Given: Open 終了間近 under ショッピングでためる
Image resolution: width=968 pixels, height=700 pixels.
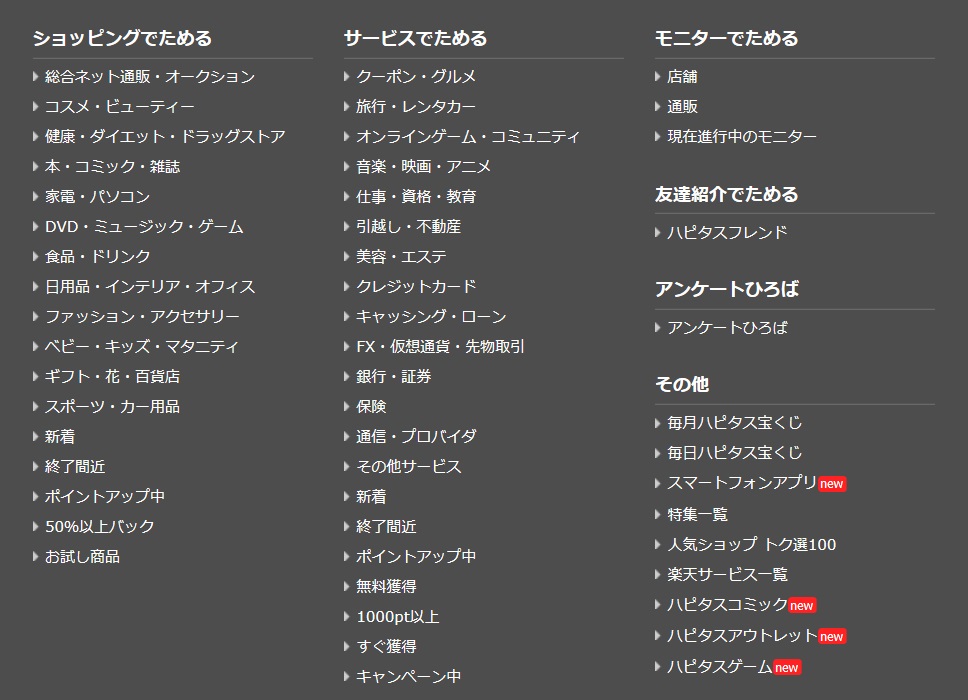Looking at the screenshot, I should tap(75, 467).
